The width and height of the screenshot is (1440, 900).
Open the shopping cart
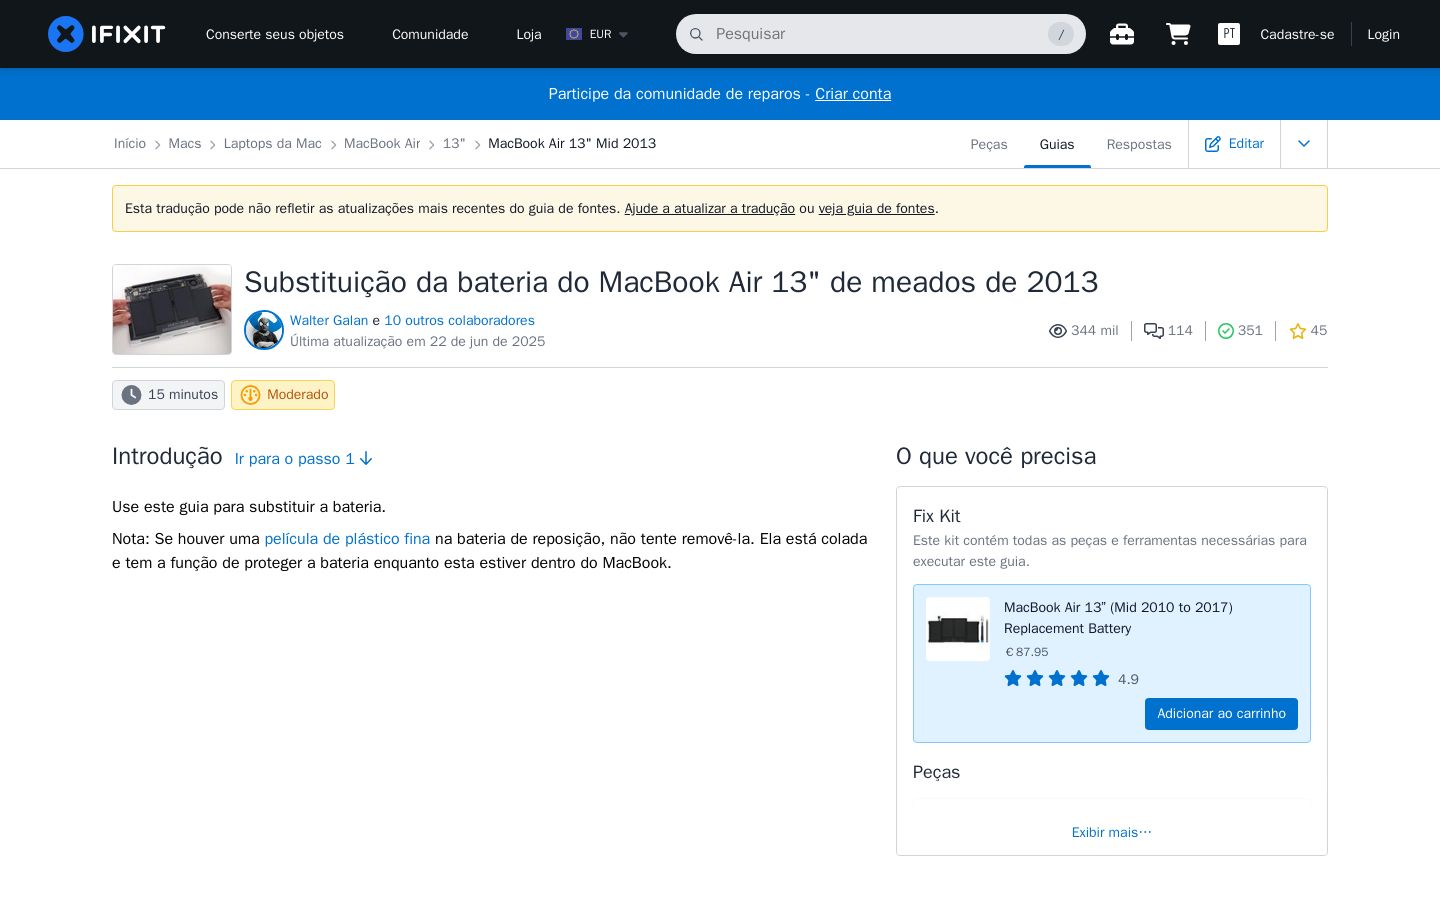pyautogui.click(x=1178, y=34)
